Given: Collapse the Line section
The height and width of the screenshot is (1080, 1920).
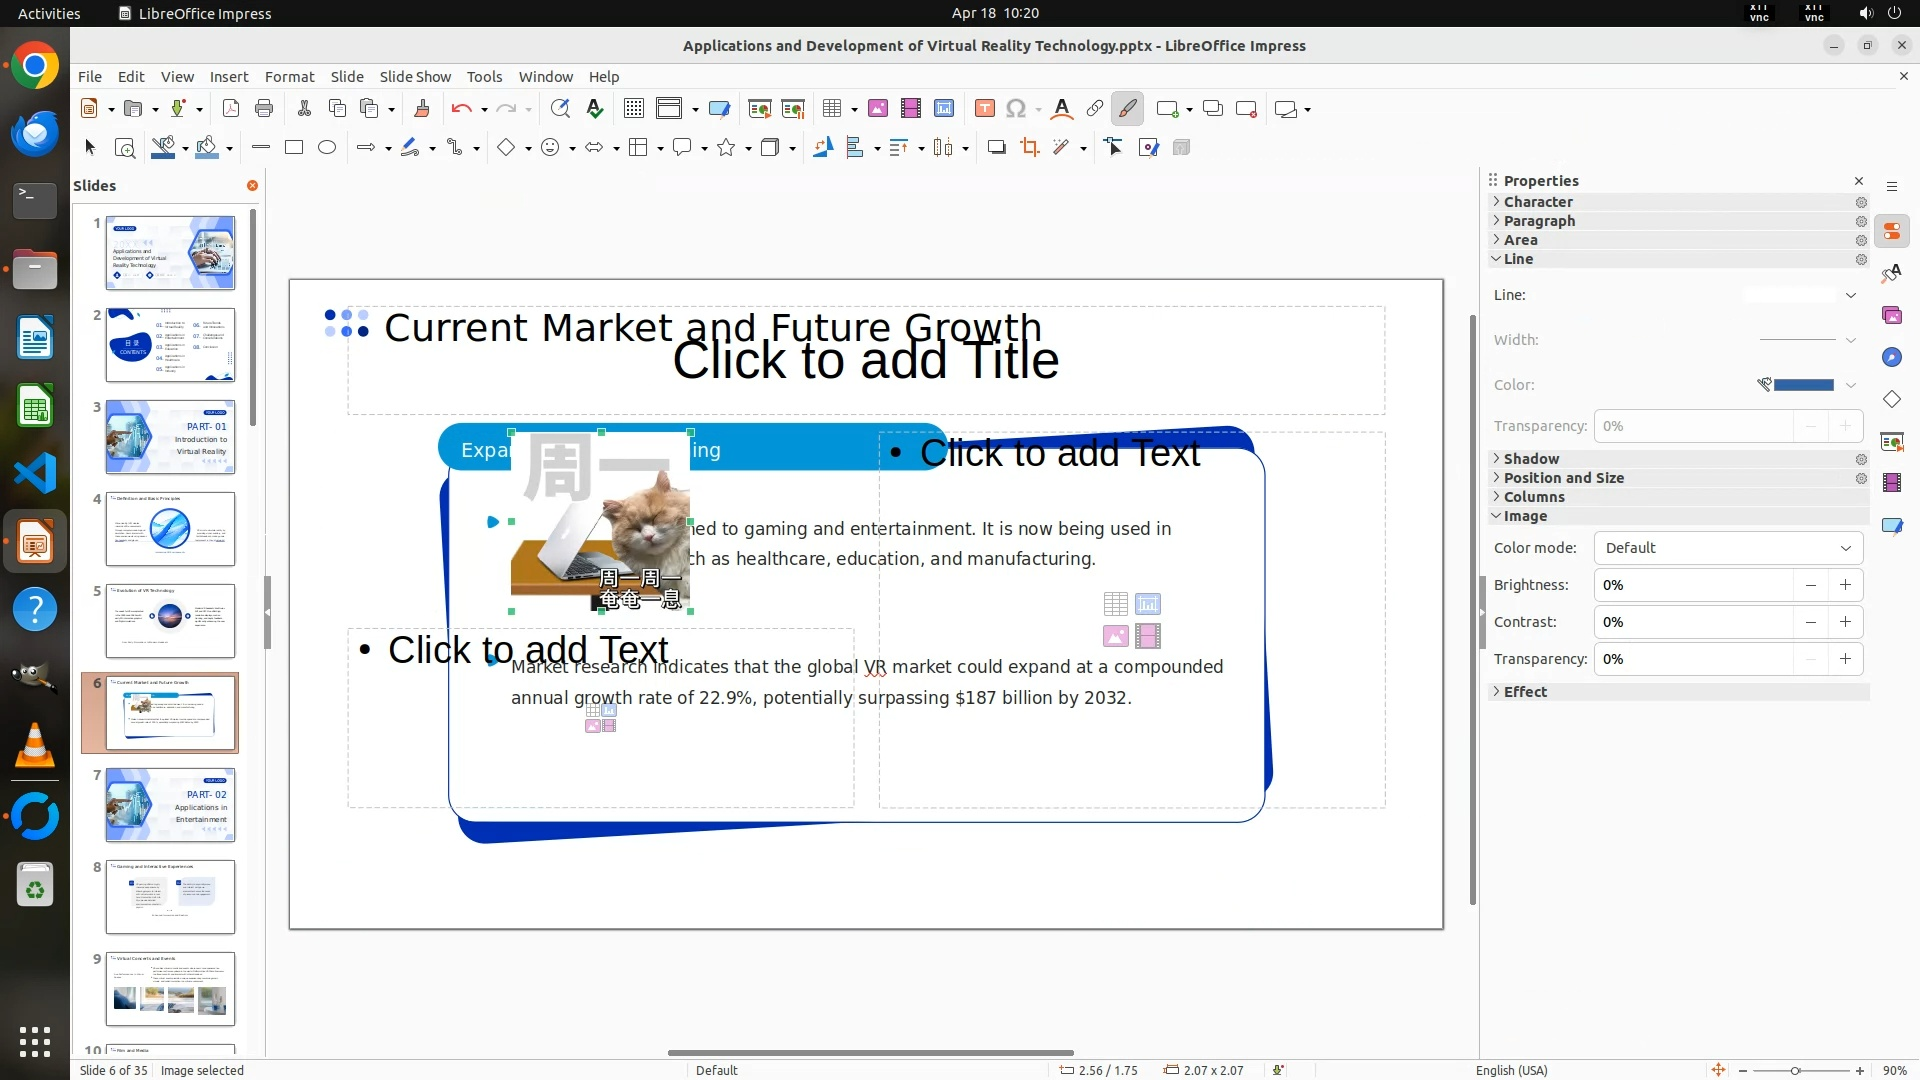Looking at the screenshot, I should point(1517,259).
